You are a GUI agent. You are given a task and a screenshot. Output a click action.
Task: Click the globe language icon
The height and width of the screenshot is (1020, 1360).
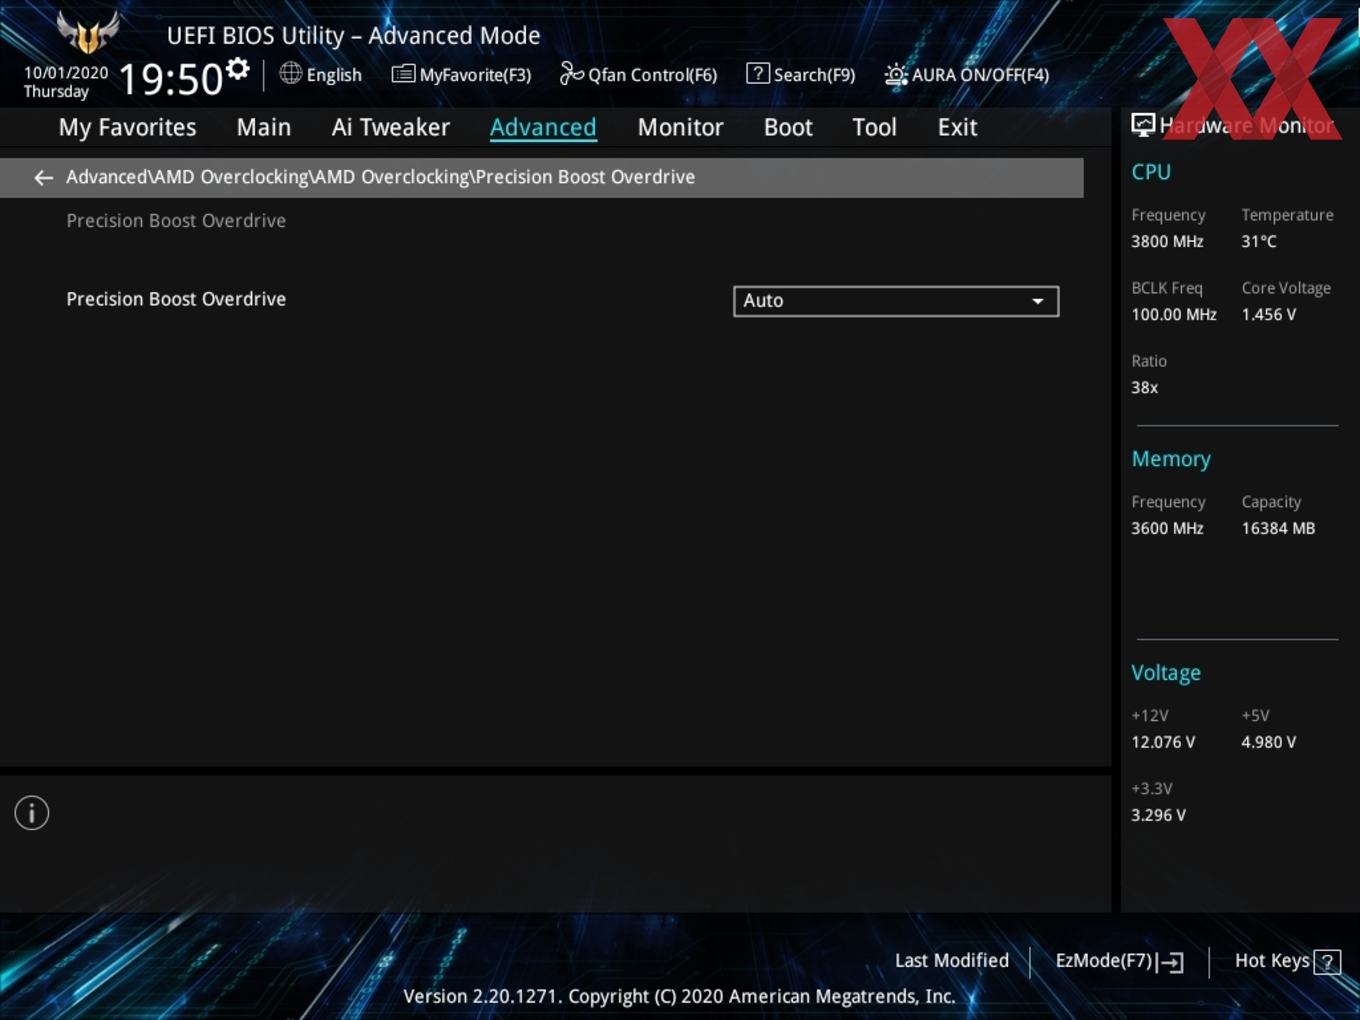coord(290,73)
